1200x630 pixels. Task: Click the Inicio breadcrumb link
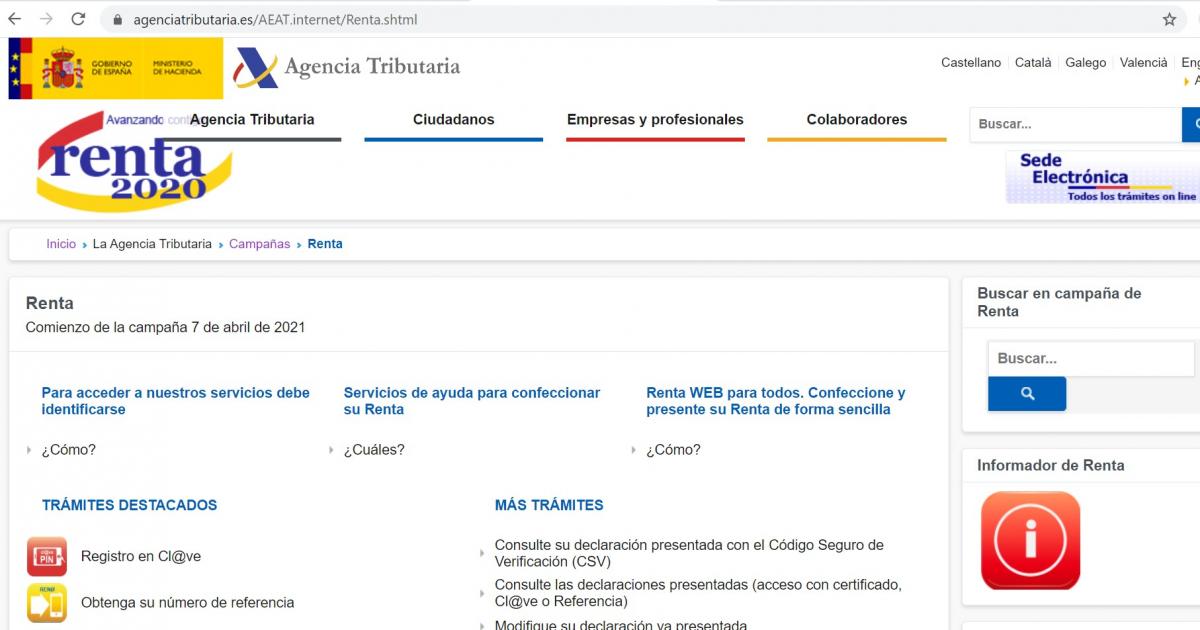tap(61, 244)
